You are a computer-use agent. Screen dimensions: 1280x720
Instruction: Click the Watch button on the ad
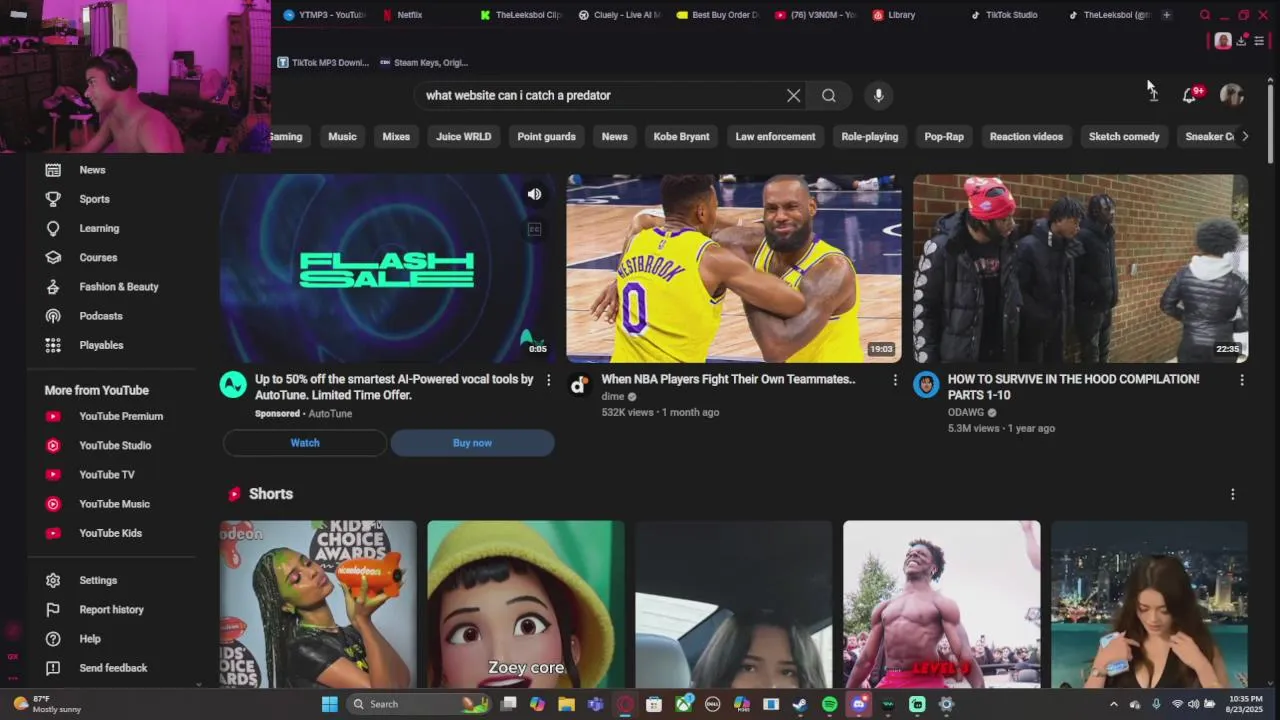click(x=305, y=443)
